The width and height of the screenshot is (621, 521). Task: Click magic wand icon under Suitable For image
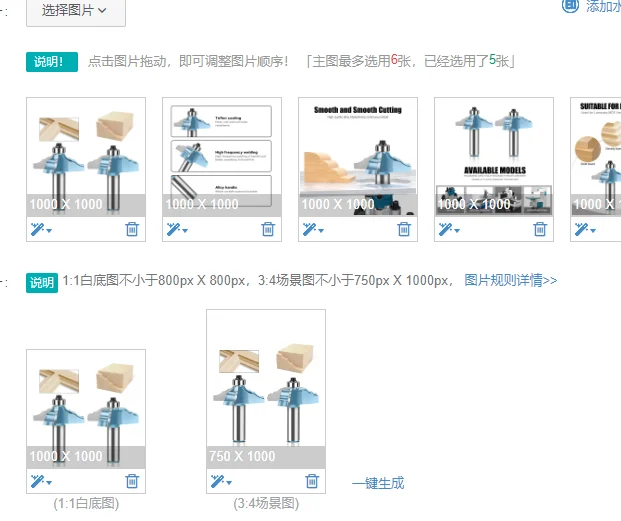pos(581,229)
